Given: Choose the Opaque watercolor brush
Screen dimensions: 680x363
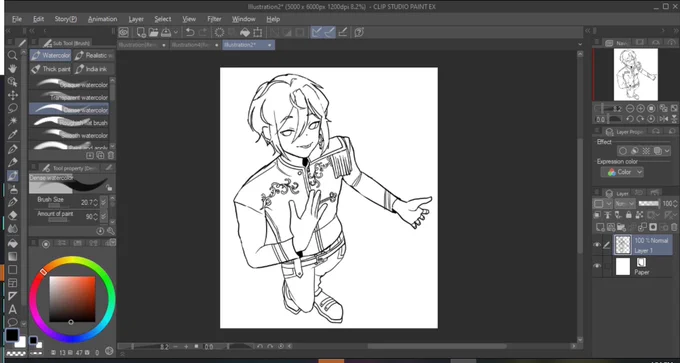Looking at the screenshot, I should point(69,85).
